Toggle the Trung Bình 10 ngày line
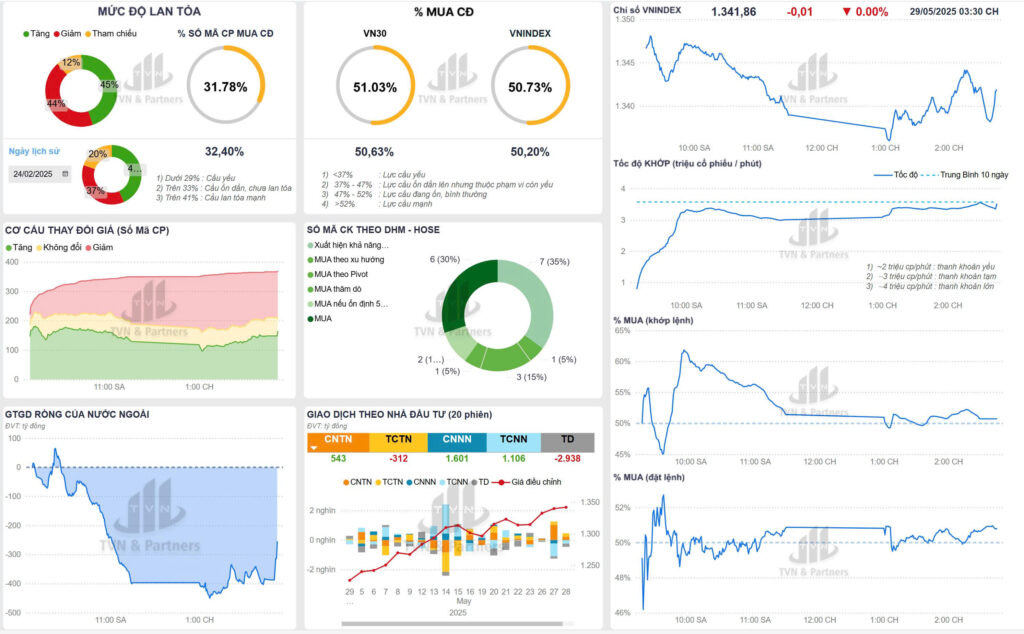 pyautogui.click(x=970, y=174)
